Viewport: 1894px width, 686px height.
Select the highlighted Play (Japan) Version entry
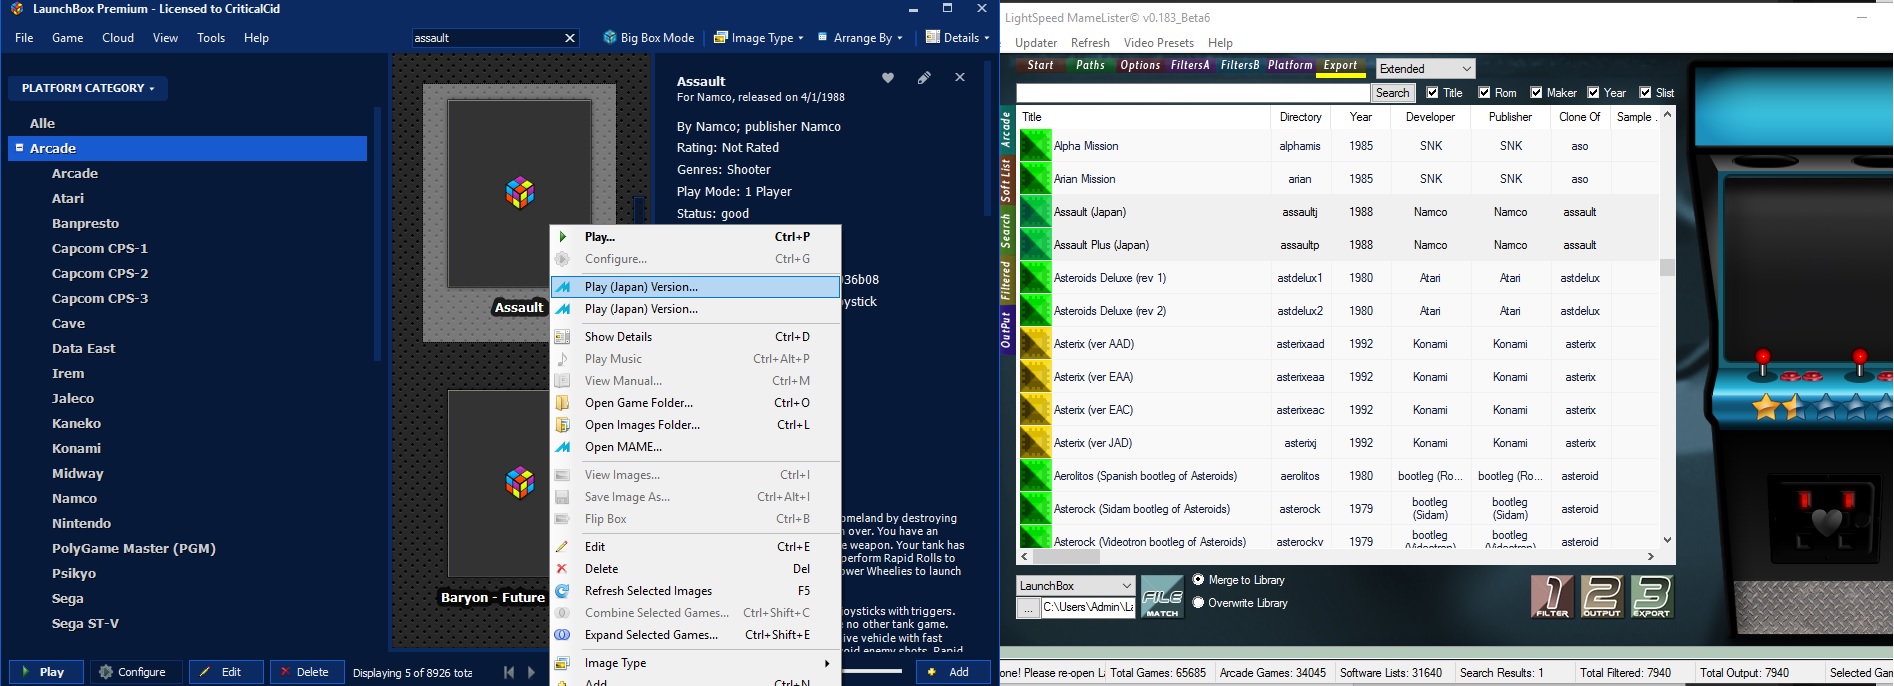[696, 287]
